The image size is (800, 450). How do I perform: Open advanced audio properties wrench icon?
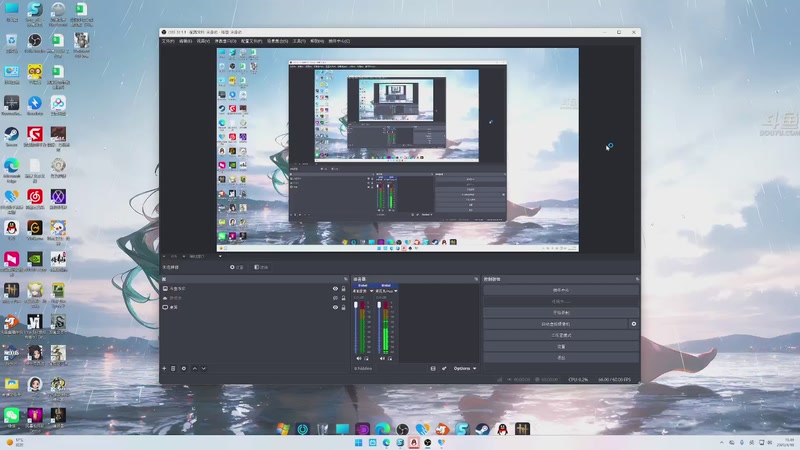point(444,368)
